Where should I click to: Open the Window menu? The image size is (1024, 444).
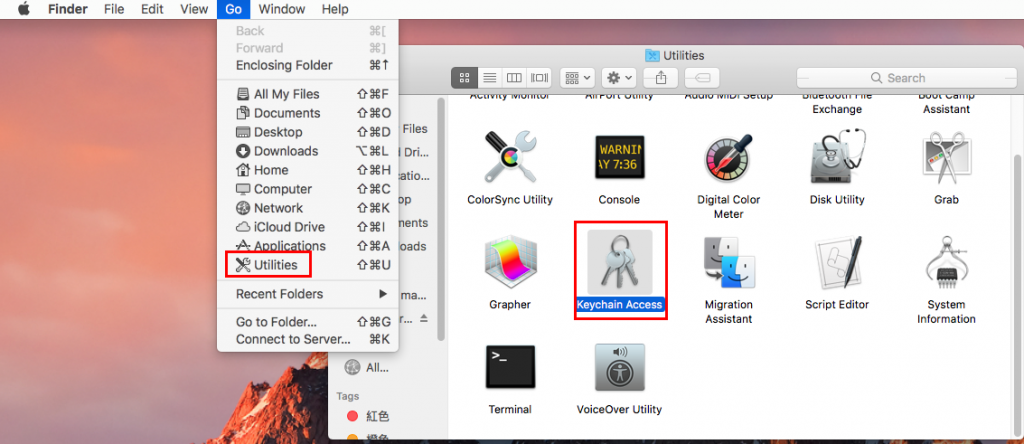point(281,9)
